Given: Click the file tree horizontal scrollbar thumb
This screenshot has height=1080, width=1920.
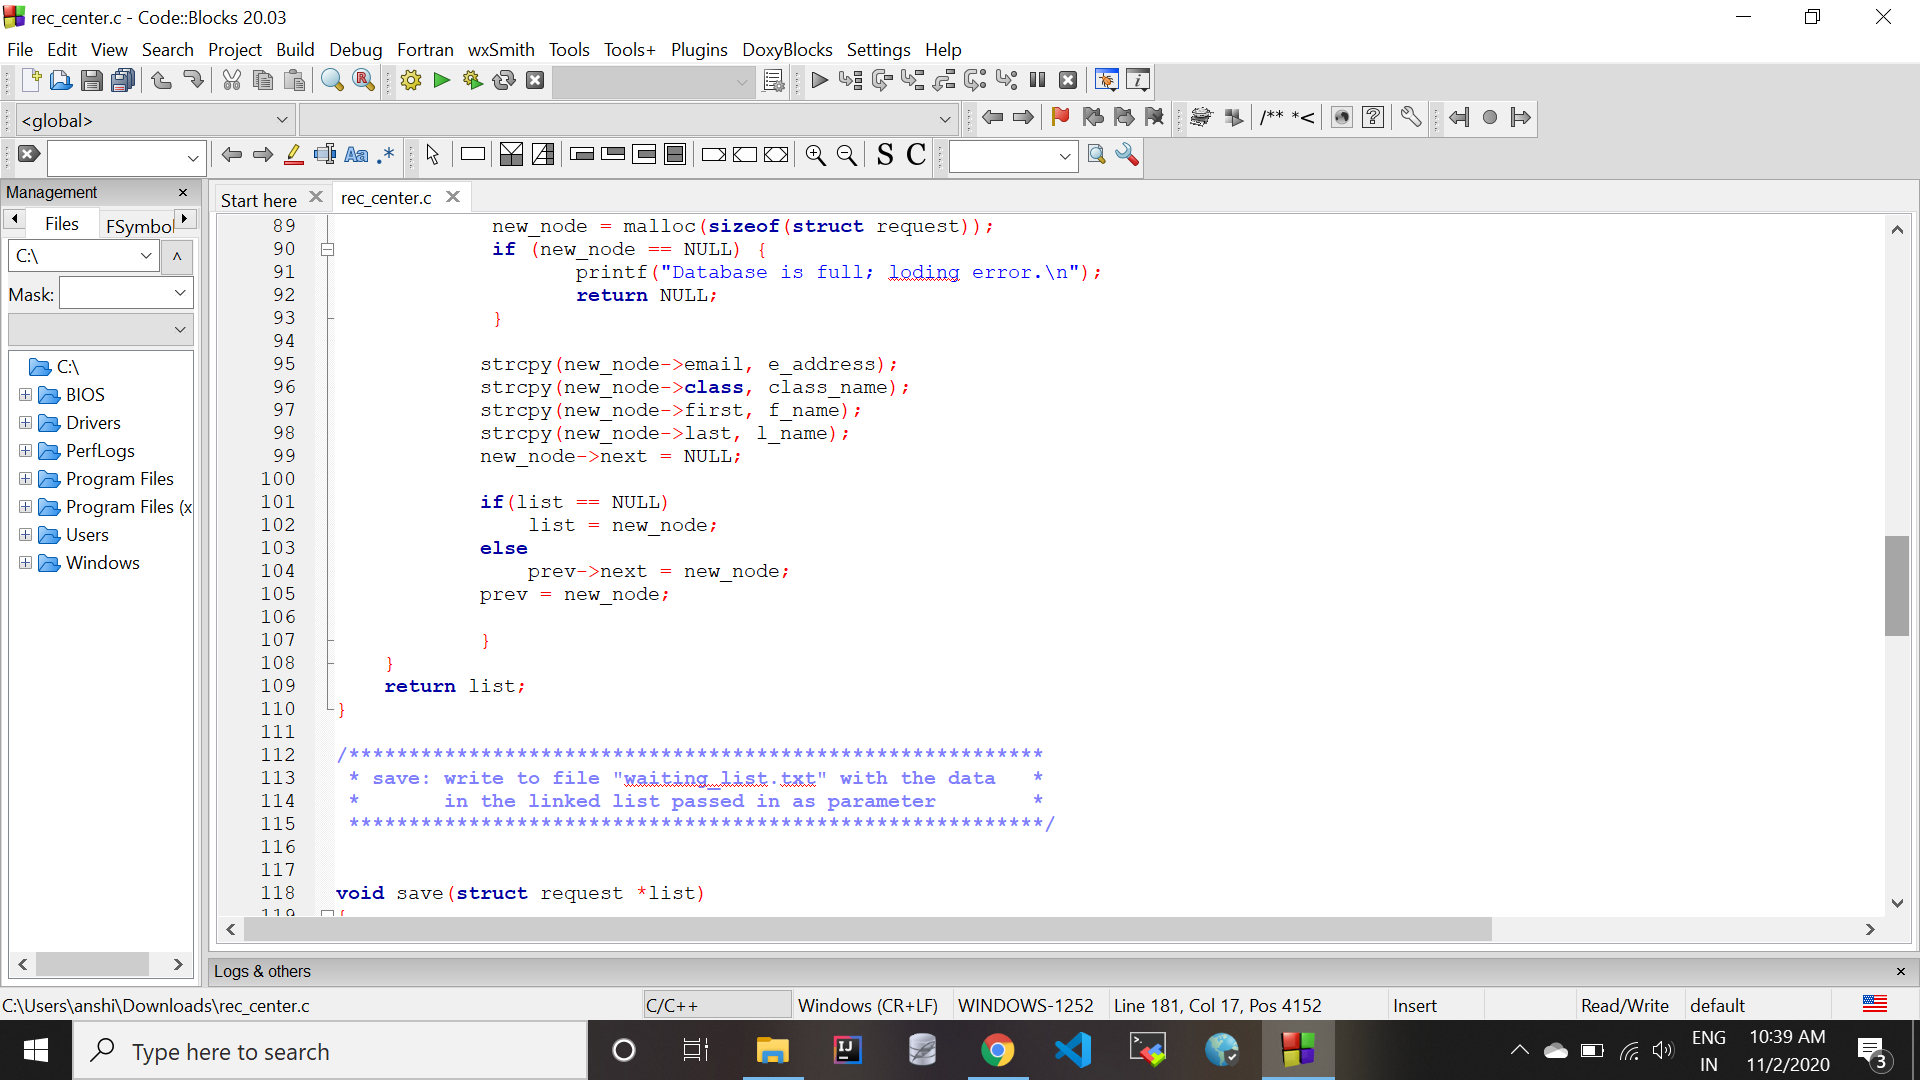Looking at the screenshot, I should pyautogui.click(x=92, y=964).
